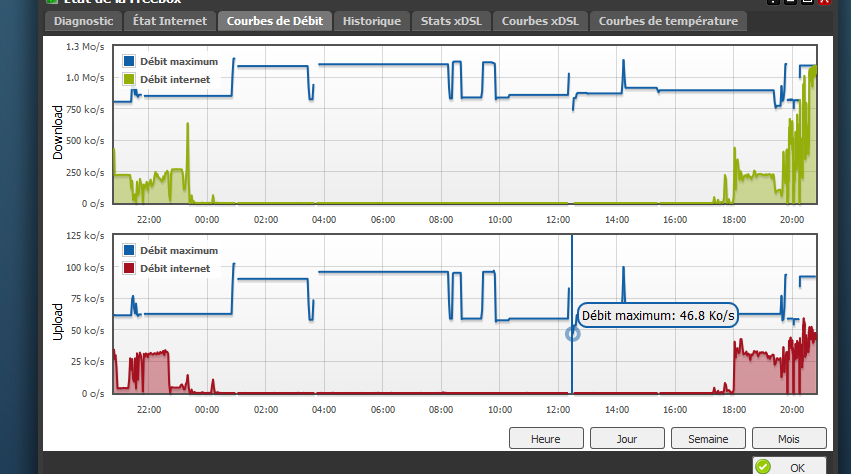Click Débit maximum label in Upload legend
Image resolution: width=851 pixels, height=474 pixels.
[x=179, y=250]
